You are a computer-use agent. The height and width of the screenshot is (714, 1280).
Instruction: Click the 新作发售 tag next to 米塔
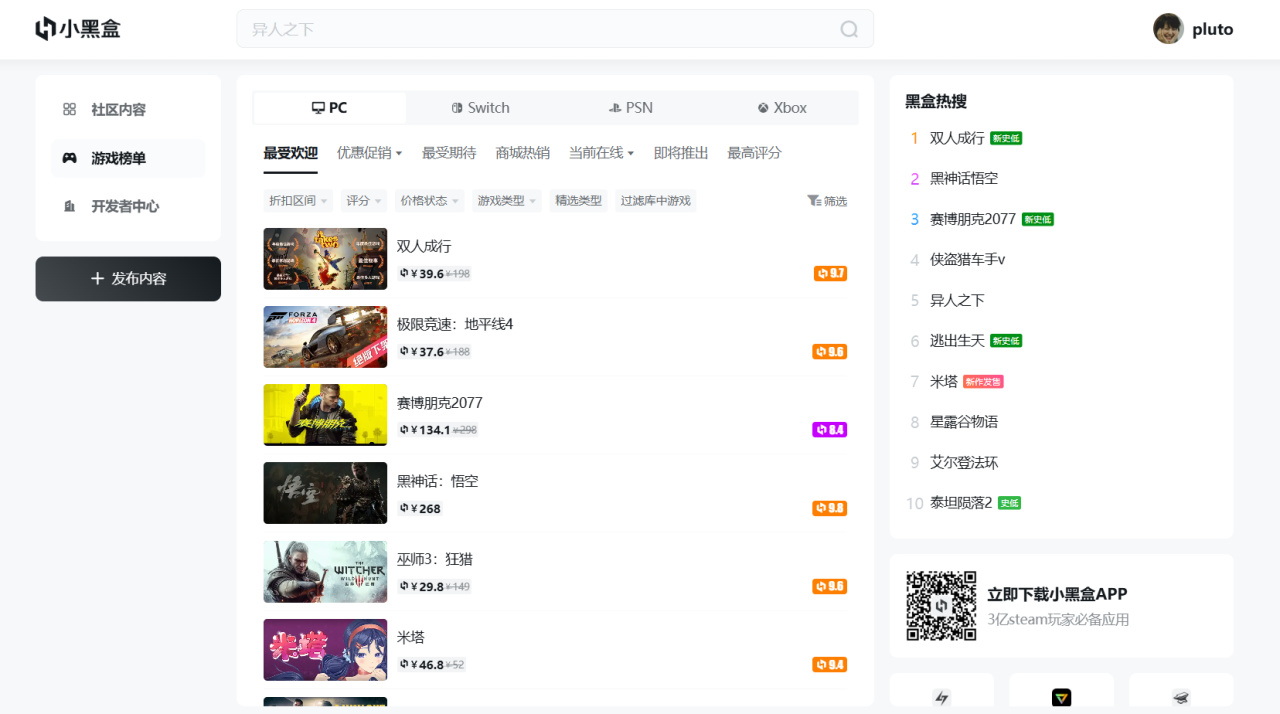pyautogui.click(x=983, y=382)
